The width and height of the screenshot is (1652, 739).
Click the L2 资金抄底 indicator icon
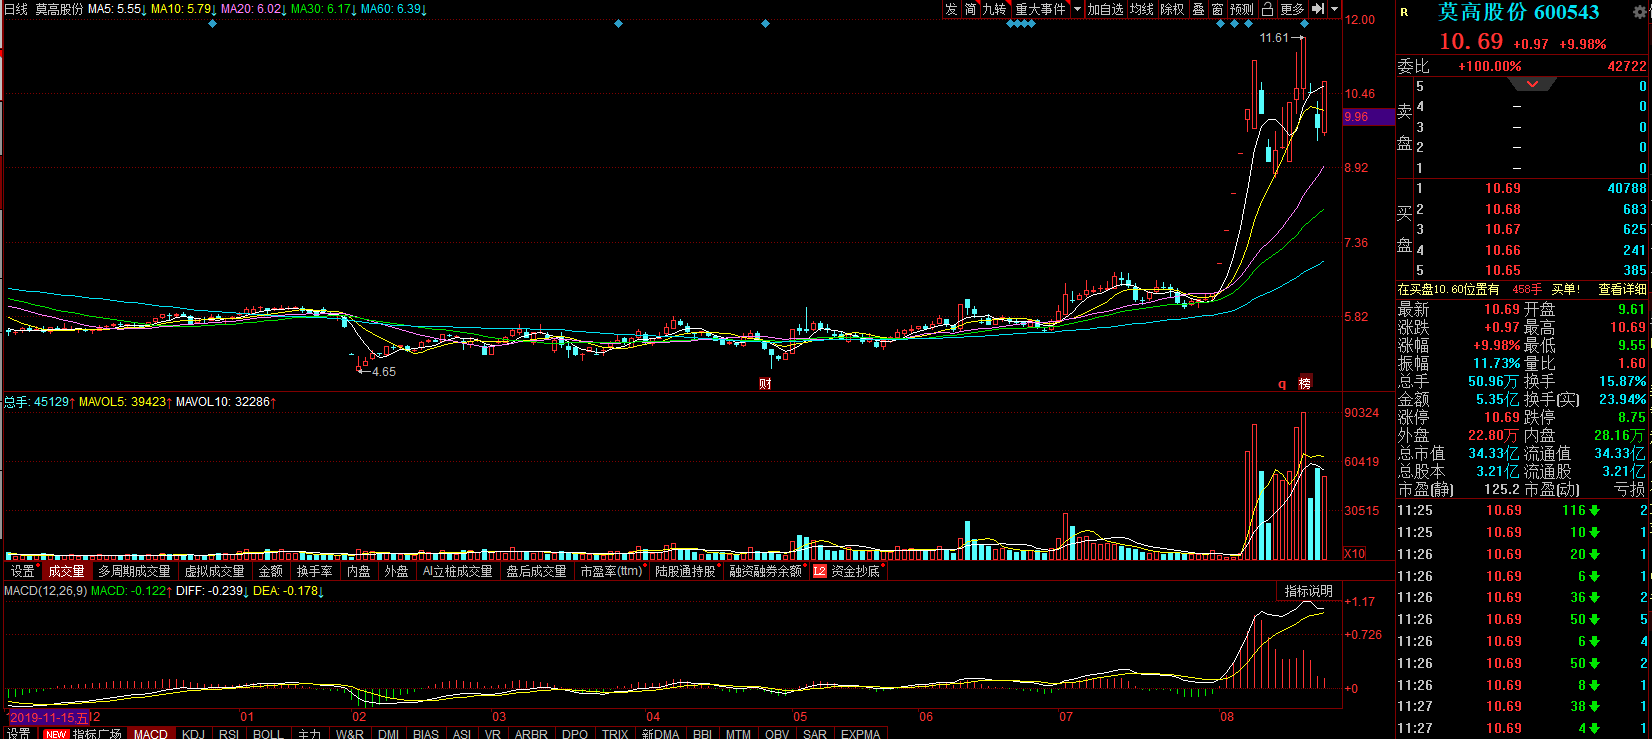coord(820,571)
